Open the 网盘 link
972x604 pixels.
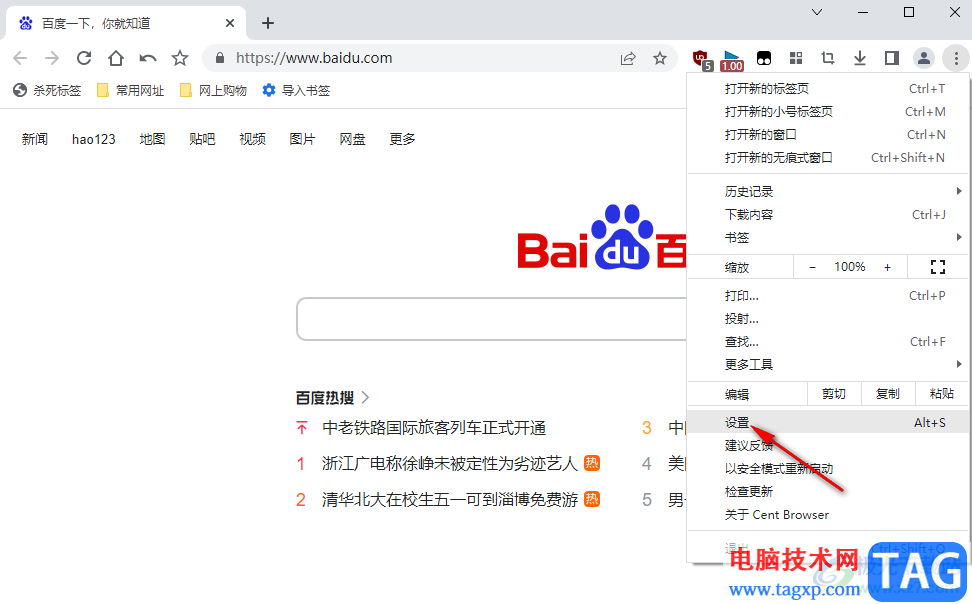352,139
